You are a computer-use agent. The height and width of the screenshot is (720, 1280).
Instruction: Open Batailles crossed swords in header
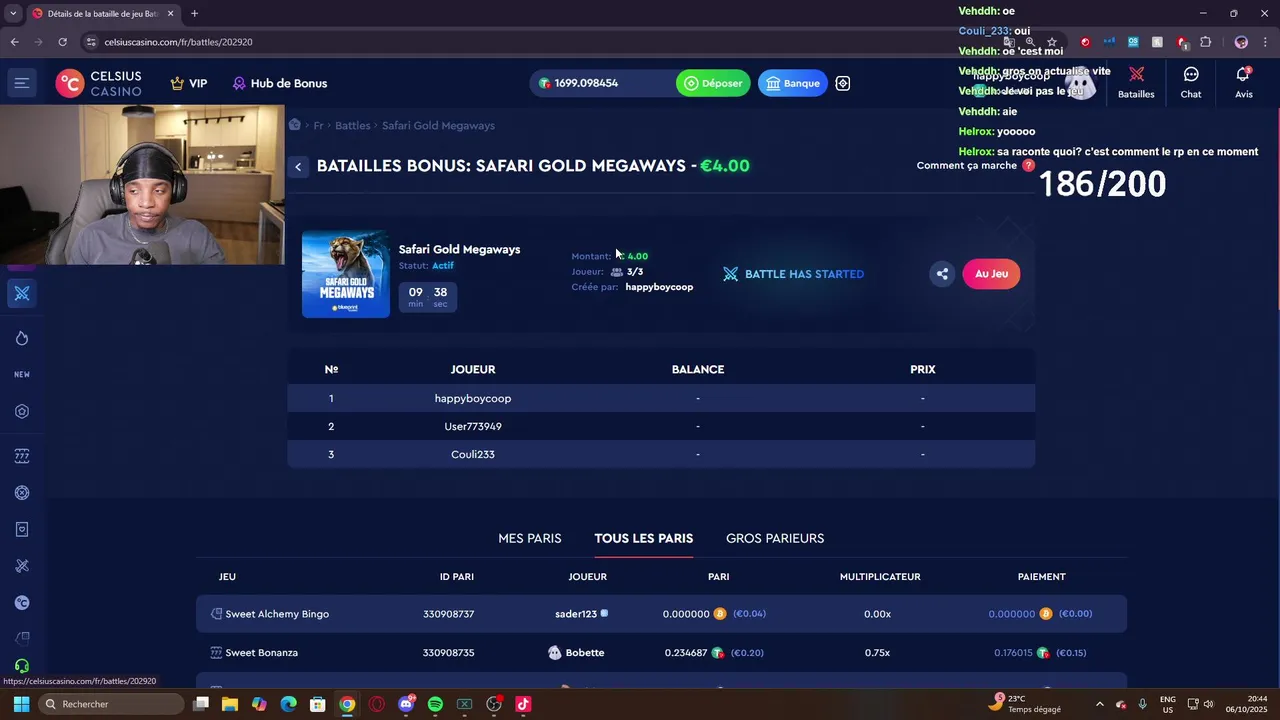(1136, 82)
